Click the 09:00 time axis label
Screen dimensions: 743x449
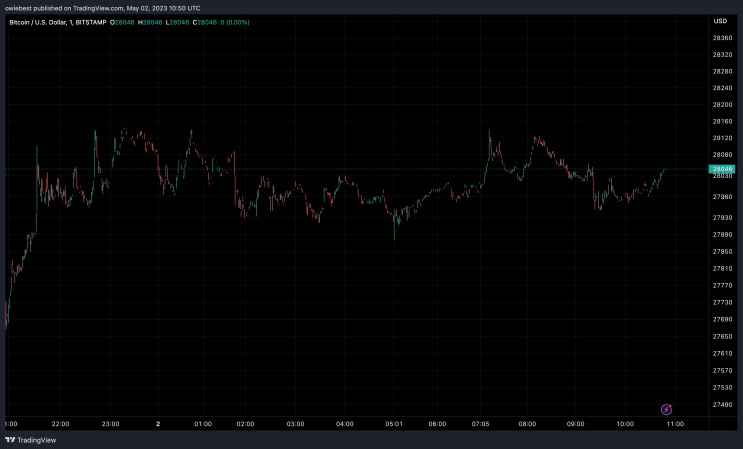tap(576, 424)
